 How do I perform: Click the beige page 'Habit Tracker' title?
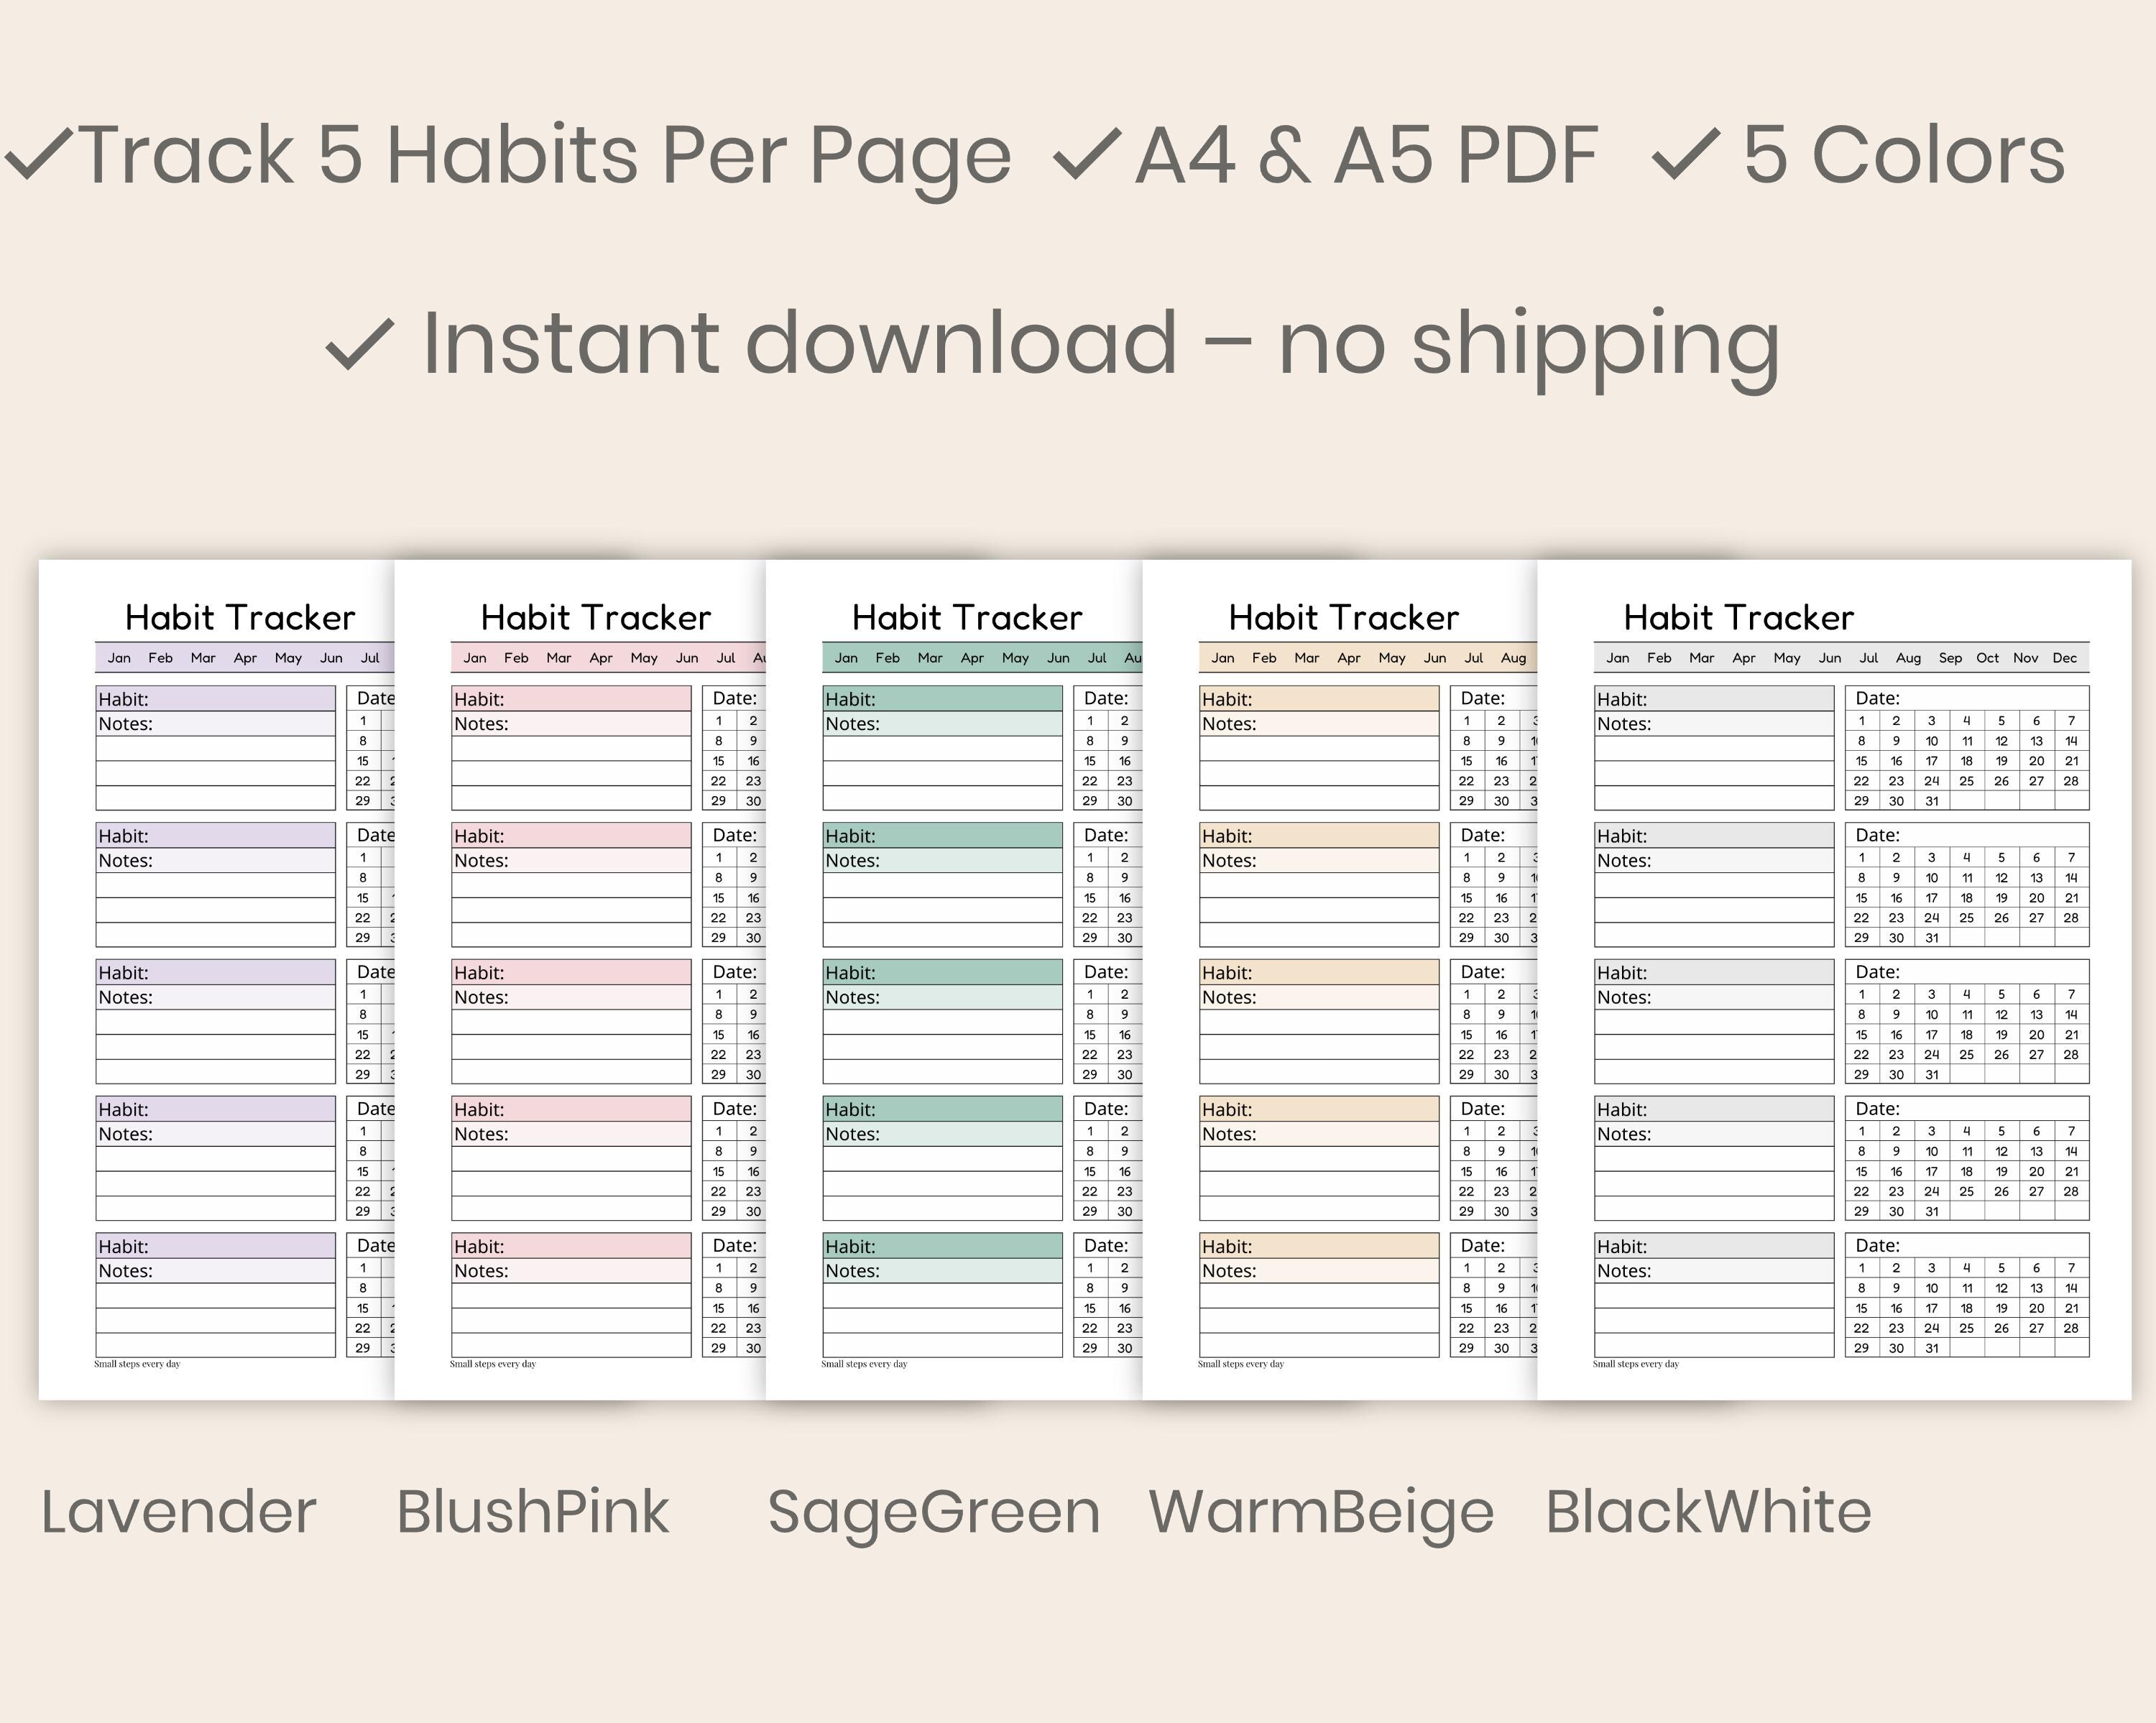pyautogui.click(x=1344, y=617)
